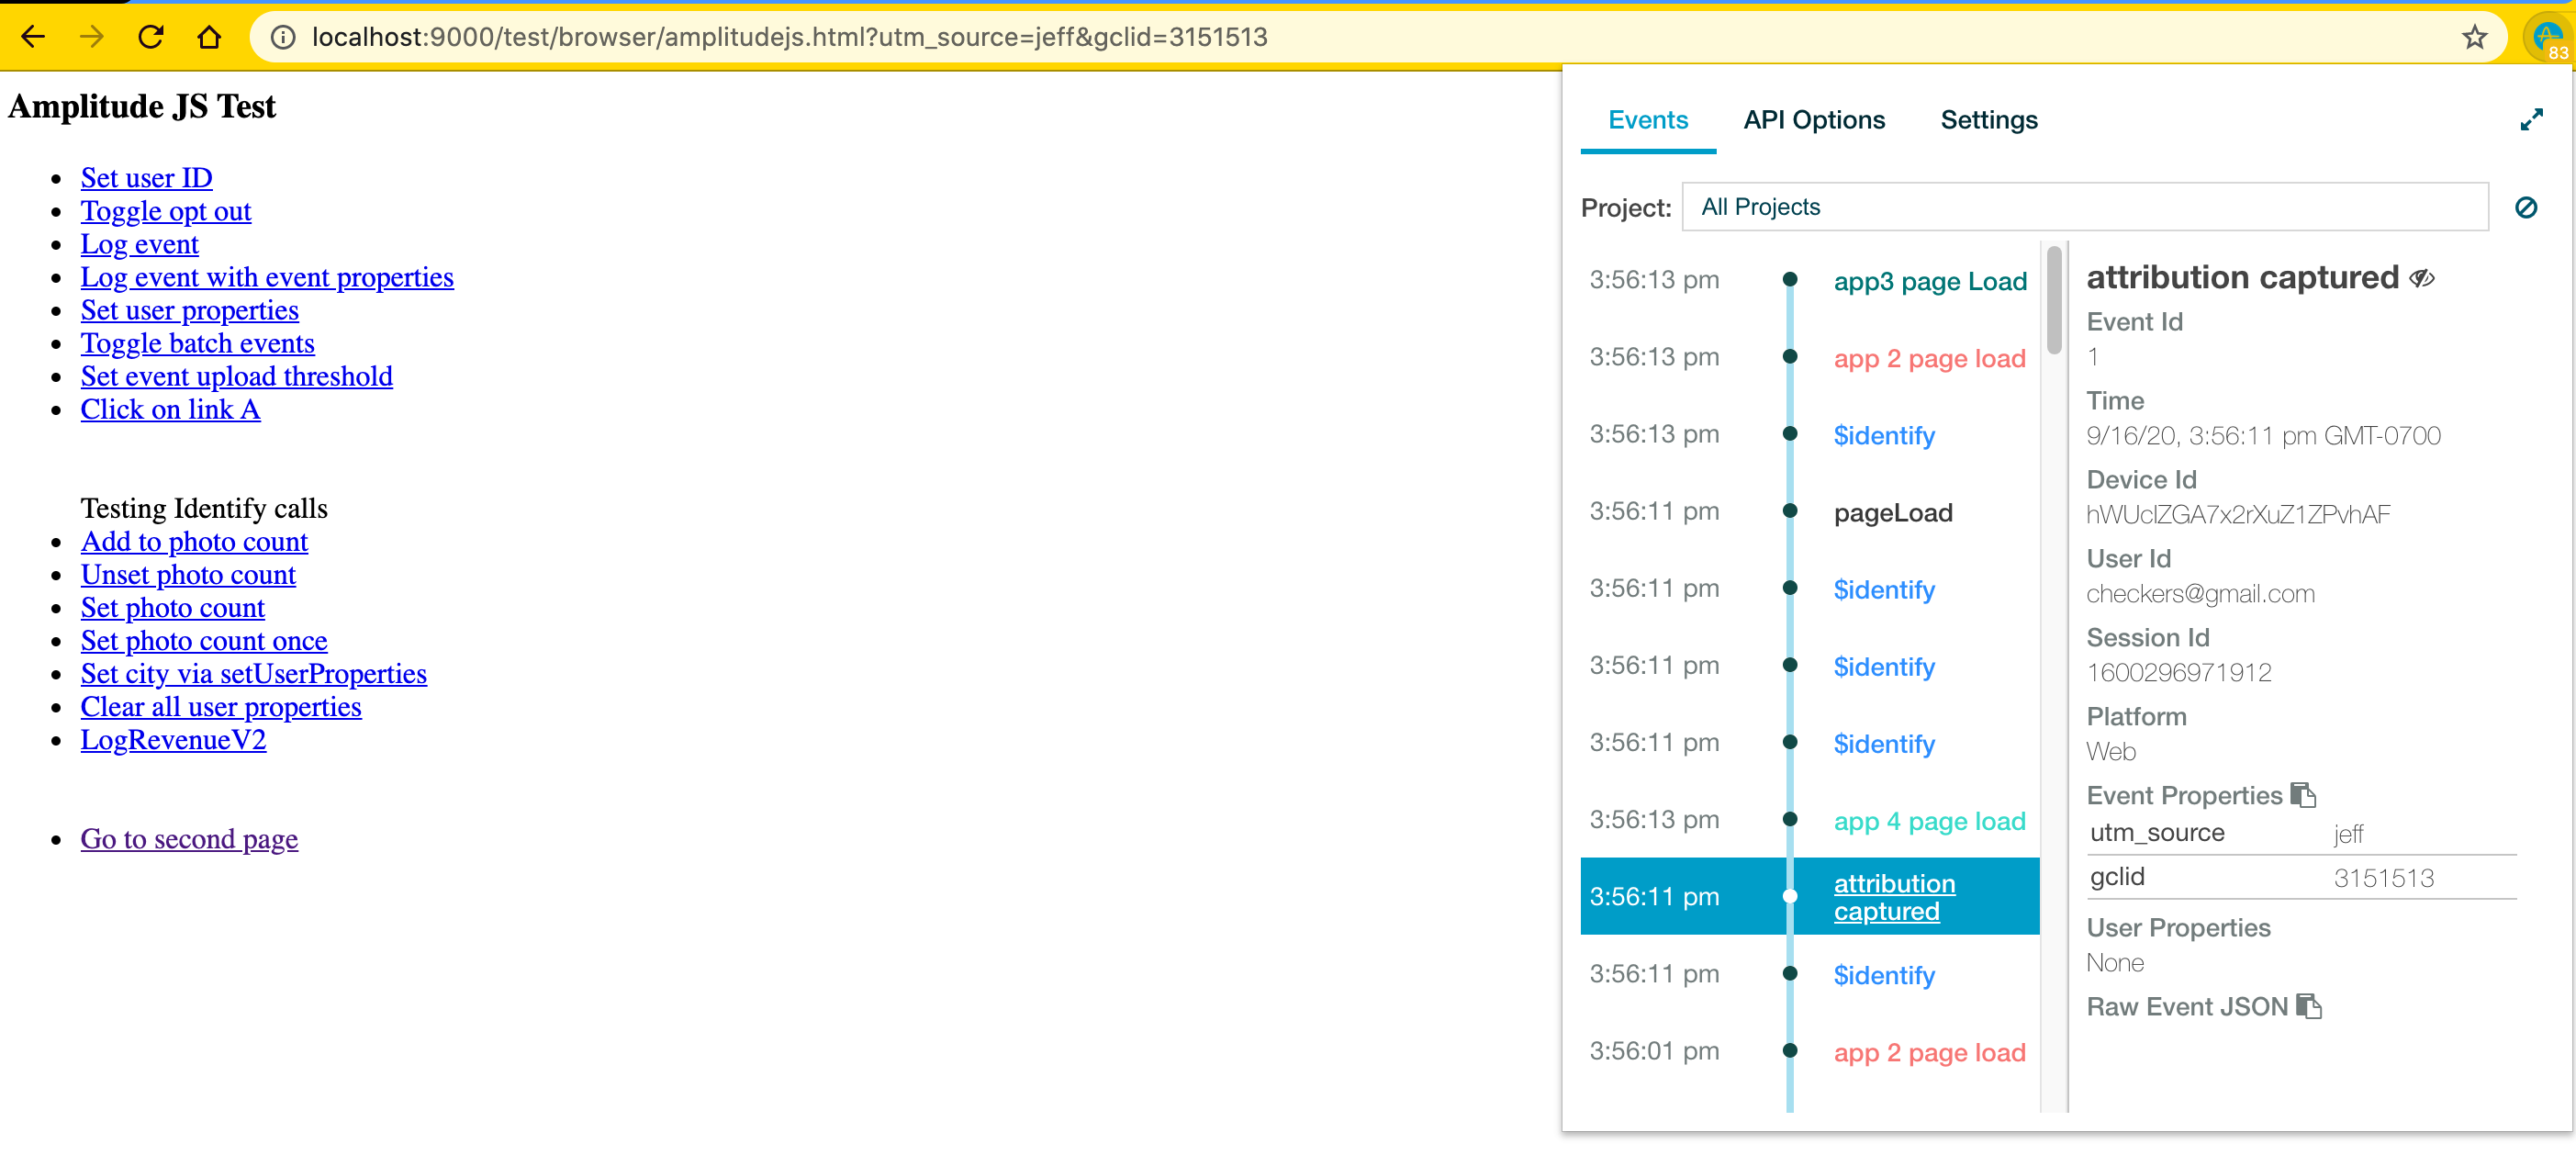Click the Toggle batch events link

point(197,343)
